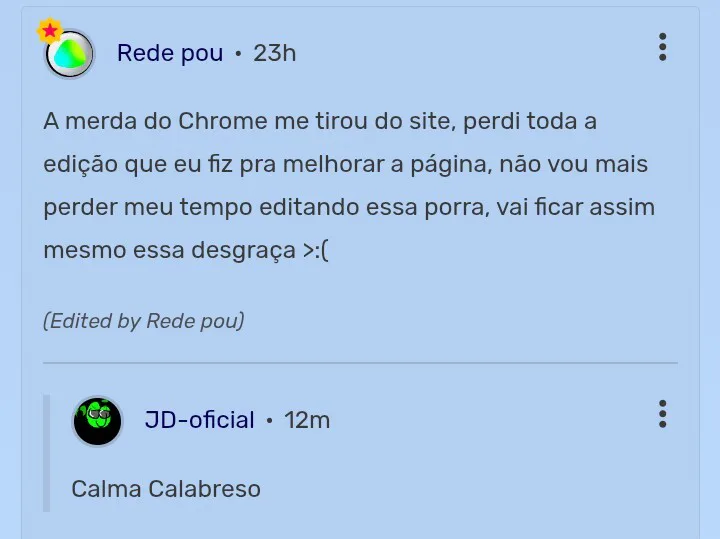Click the star badge on Rede pou's avatar
This screenshot has height=539, width=720.
pos(49,31)
